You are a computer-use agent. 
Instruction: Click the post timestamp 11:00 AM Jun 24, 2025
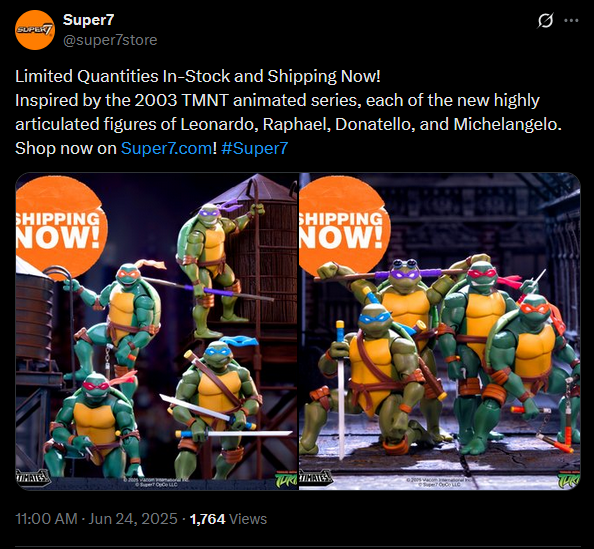point(96,519)
